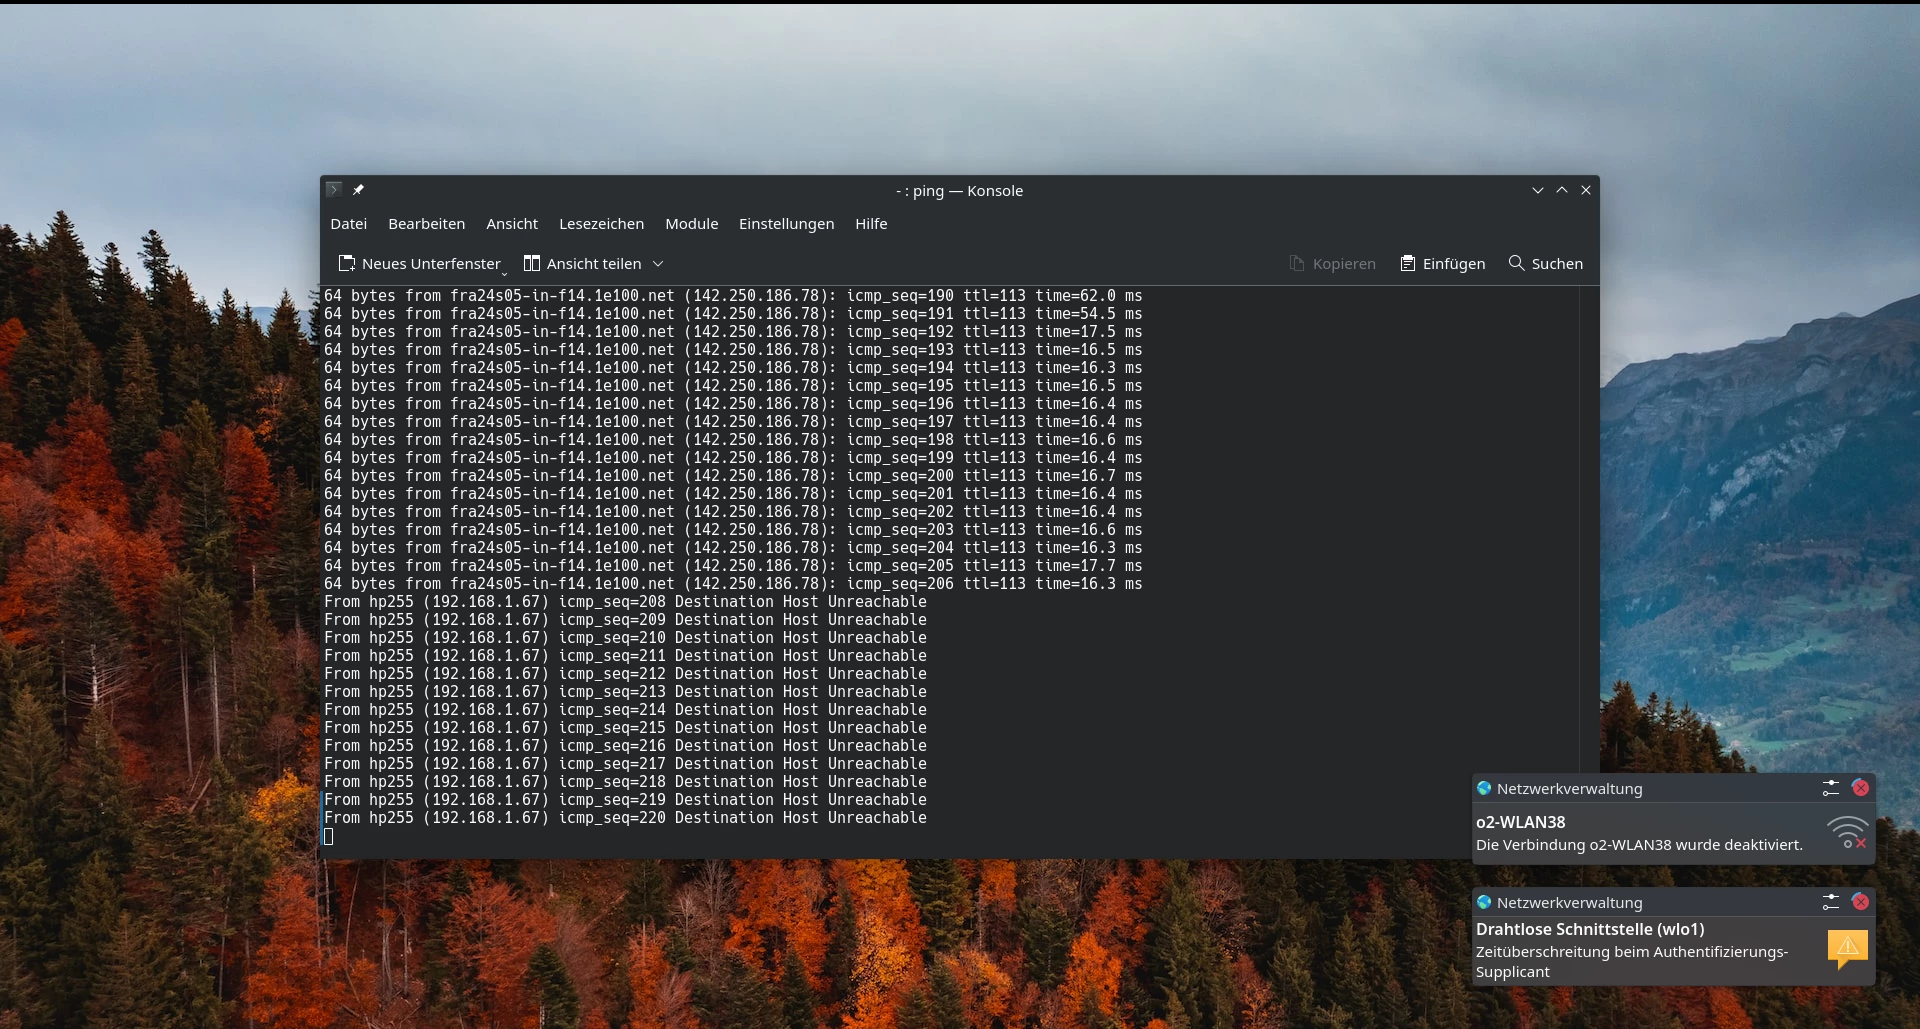Click Suchen to search terminal output

(x=1545, y=264)
